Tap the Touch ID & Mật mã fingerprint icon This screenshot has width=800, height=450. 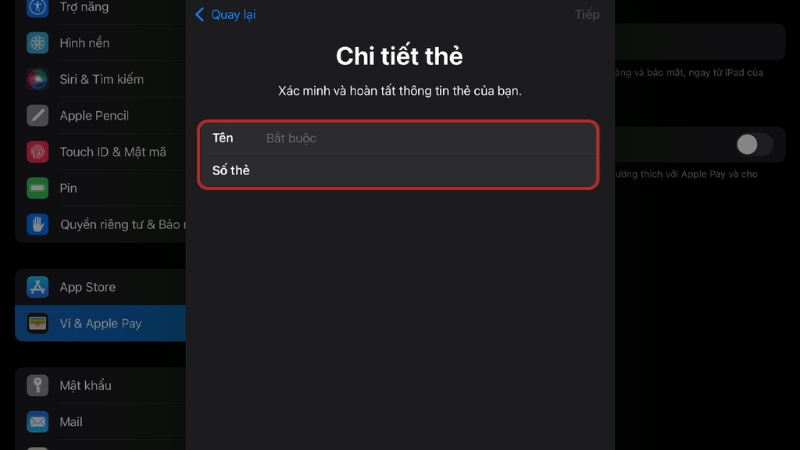(x=37, y=152)
